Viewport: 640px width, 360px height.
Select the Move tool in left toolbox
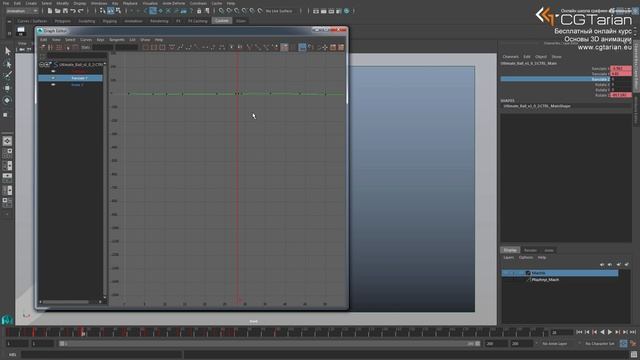click(7, 88)
